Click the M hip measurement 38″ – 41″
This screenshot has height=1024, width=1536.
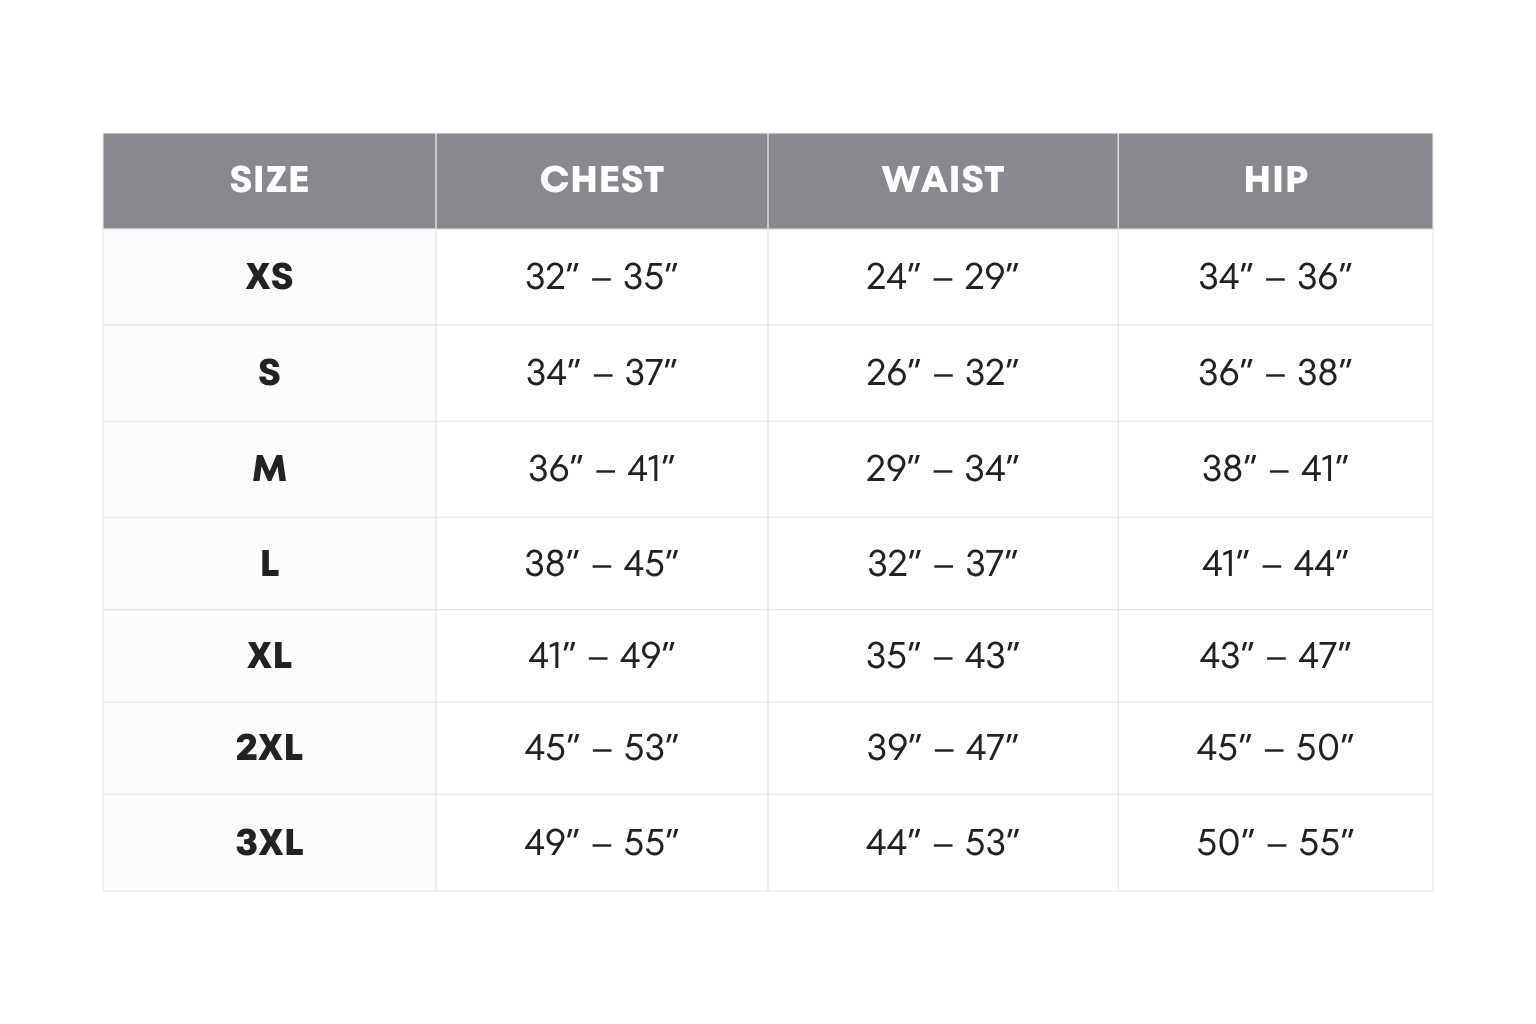point(1275,468)
